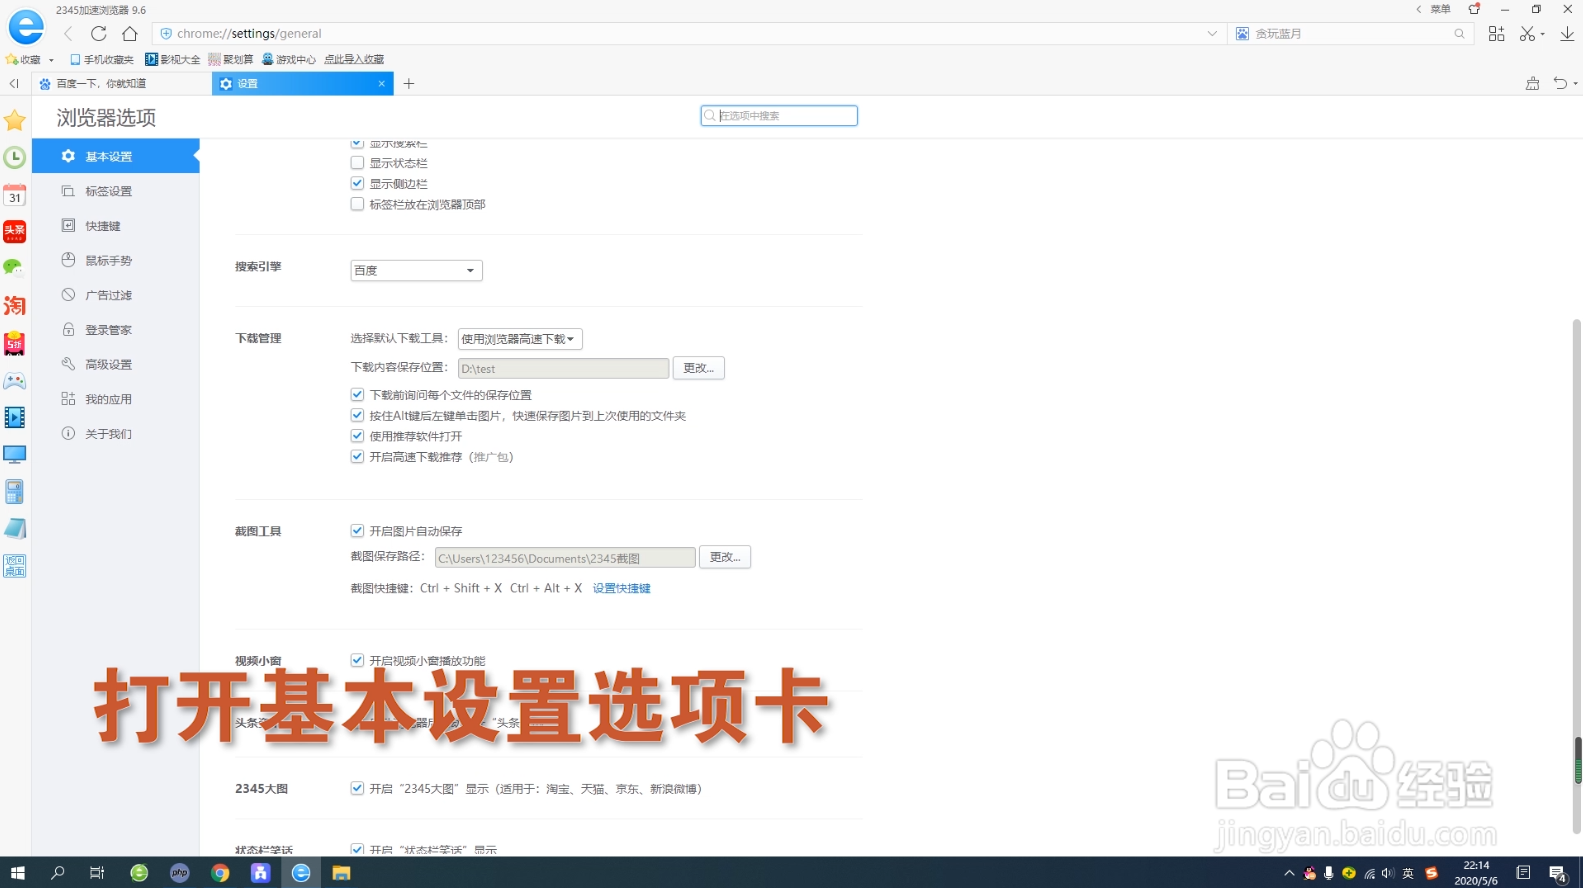The height and width of the screenshot is (888, 1583).
Task: Toggle 使用推荐软件打开 checkbox
Action: pos(357,436)
